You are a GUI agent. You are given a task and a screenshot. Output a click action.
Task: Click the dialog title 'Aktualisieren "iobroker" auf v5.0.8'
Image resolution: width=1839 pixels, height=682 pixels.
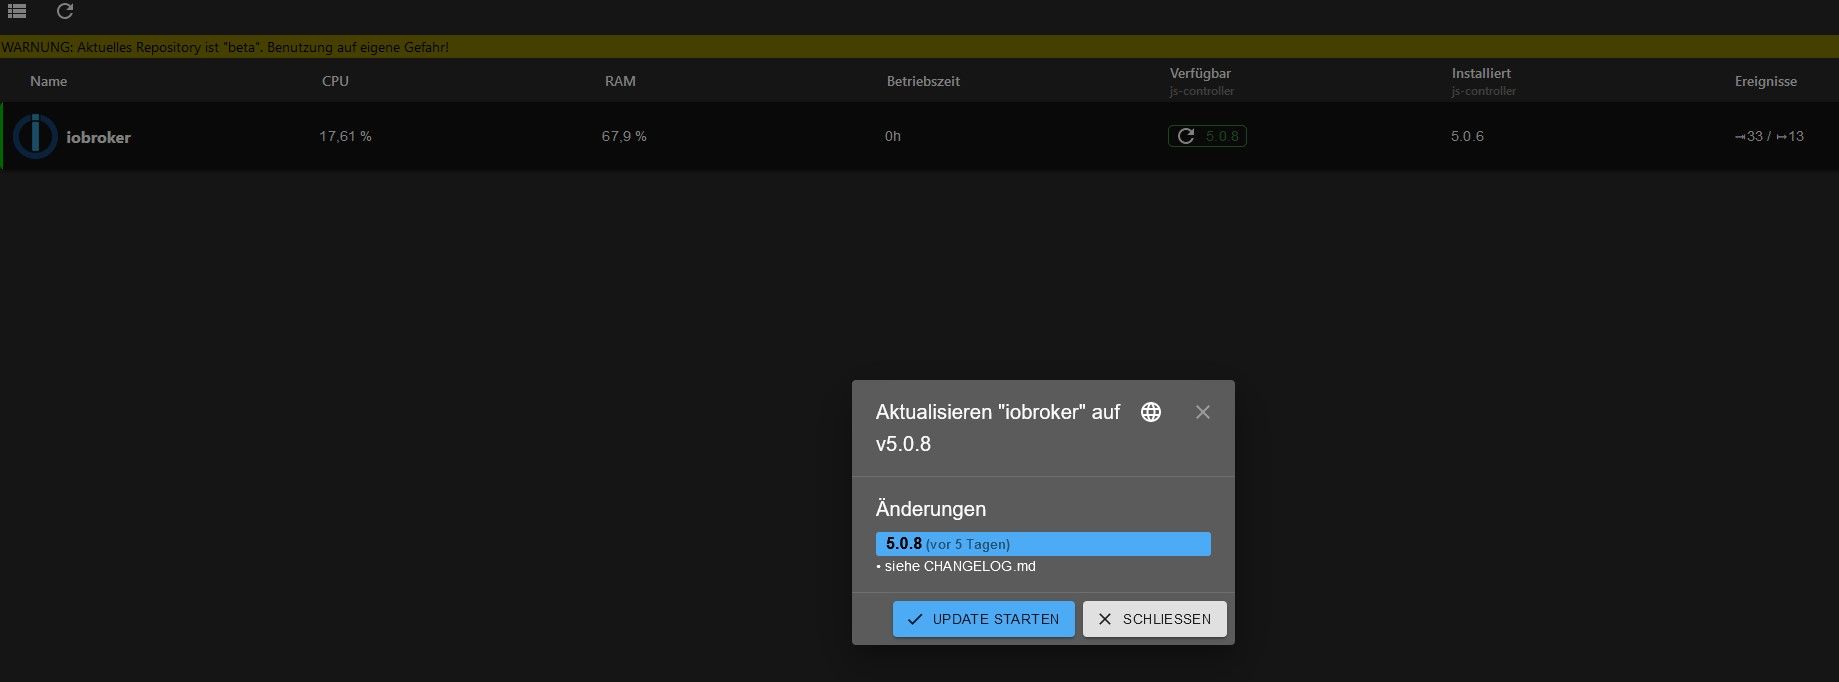coord(998,428)
